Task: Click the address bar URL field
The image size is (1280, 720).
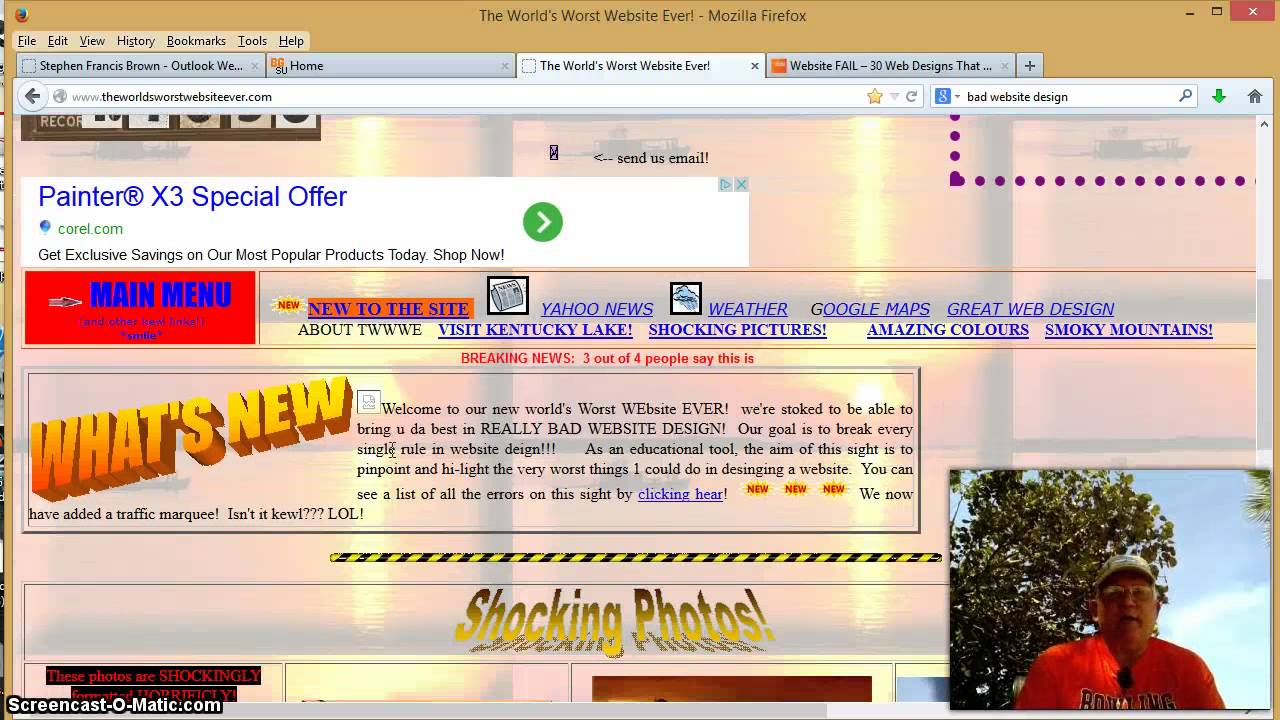Action: (460, 96)
